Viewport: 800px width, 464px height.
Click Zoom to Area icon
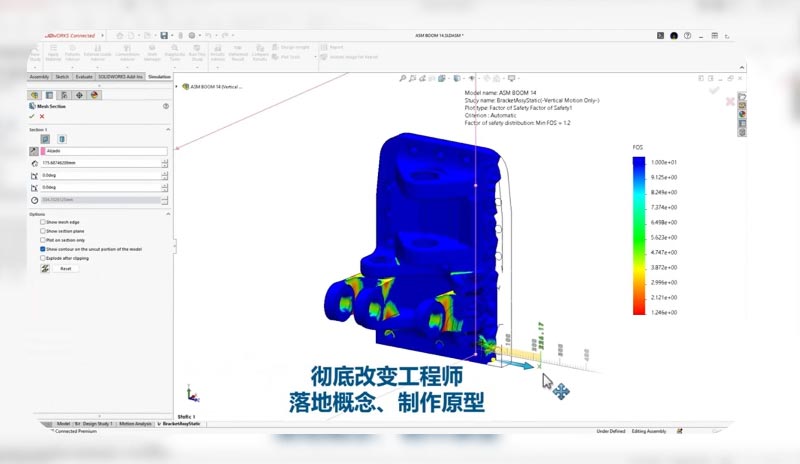pos(412,78)
